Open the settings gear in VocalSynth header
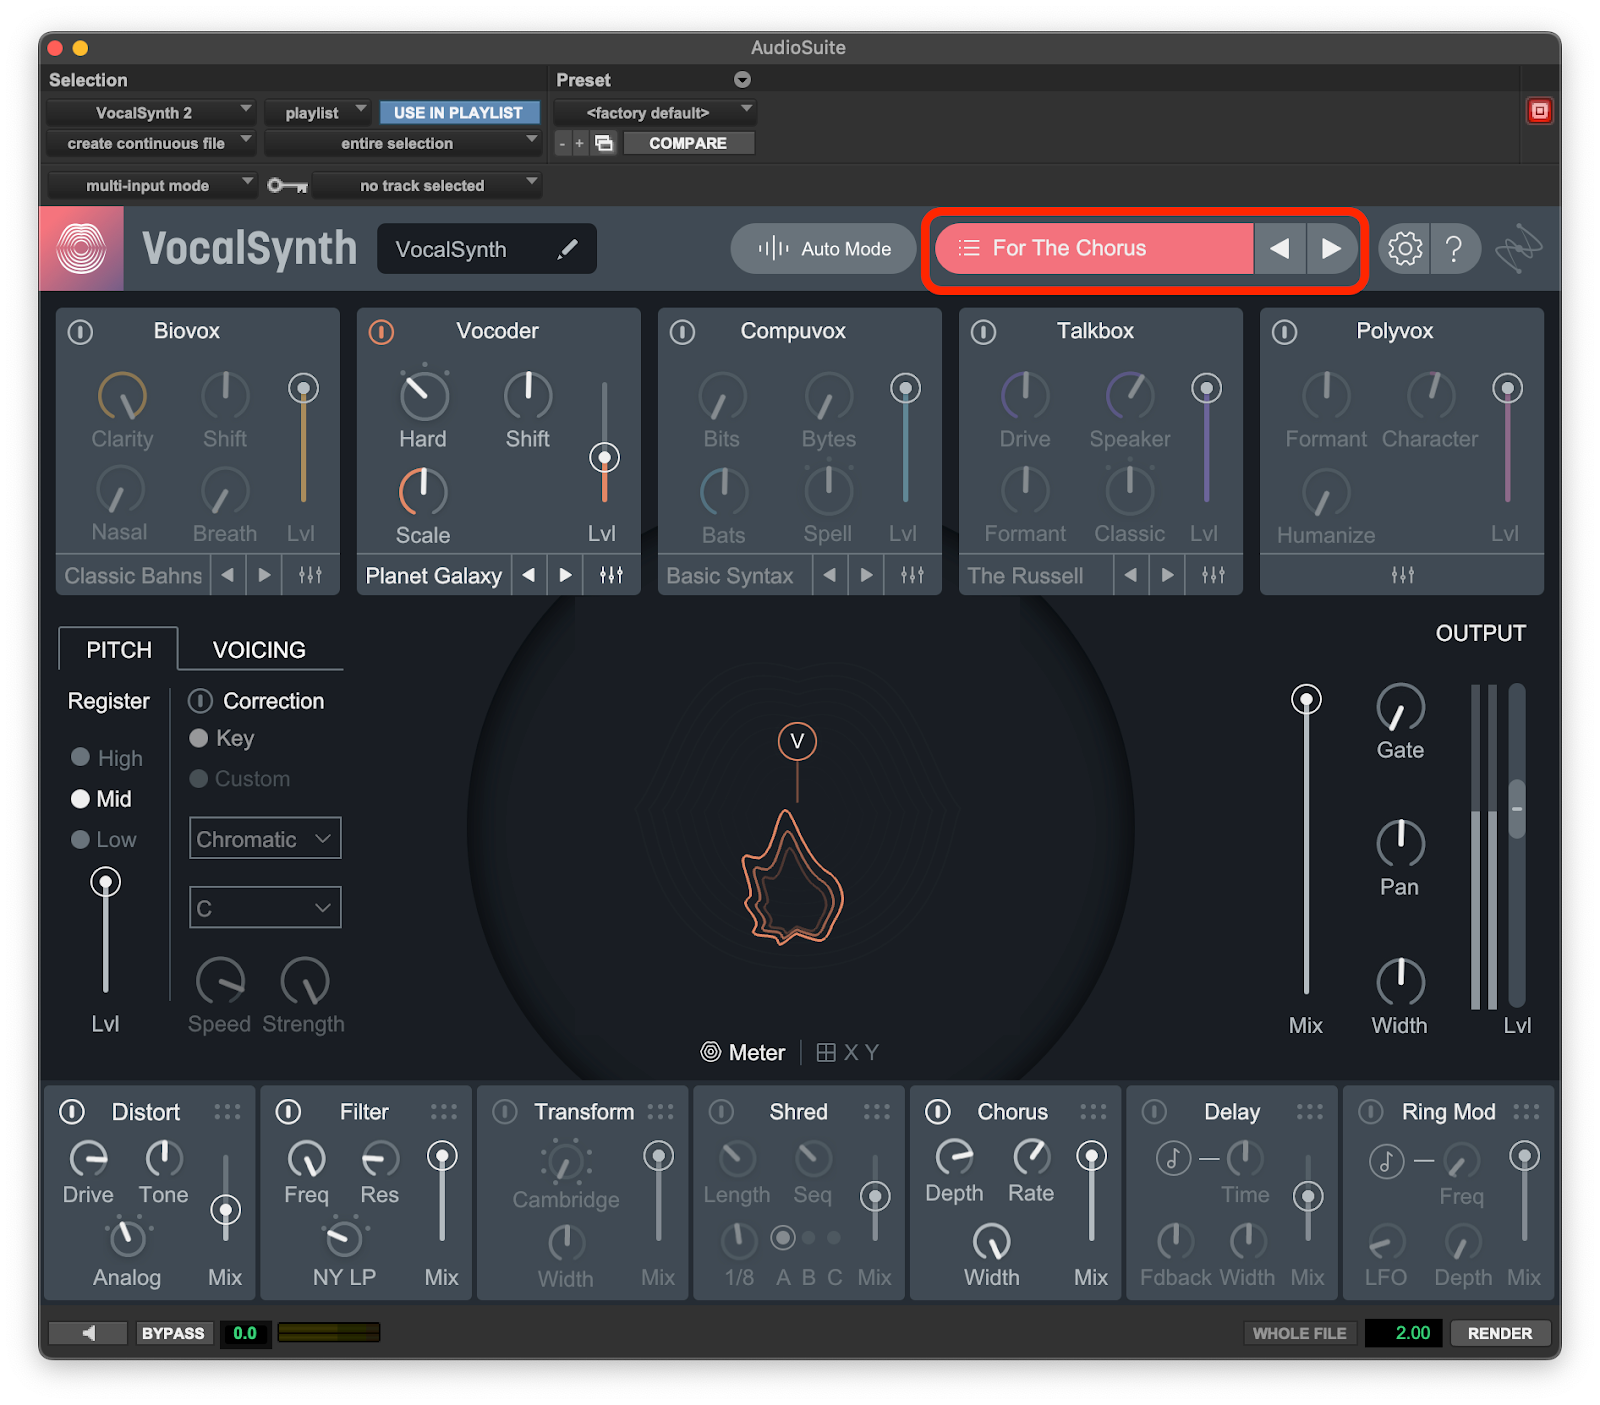Viewport: 1600px width, 1405px height. 1404,248
